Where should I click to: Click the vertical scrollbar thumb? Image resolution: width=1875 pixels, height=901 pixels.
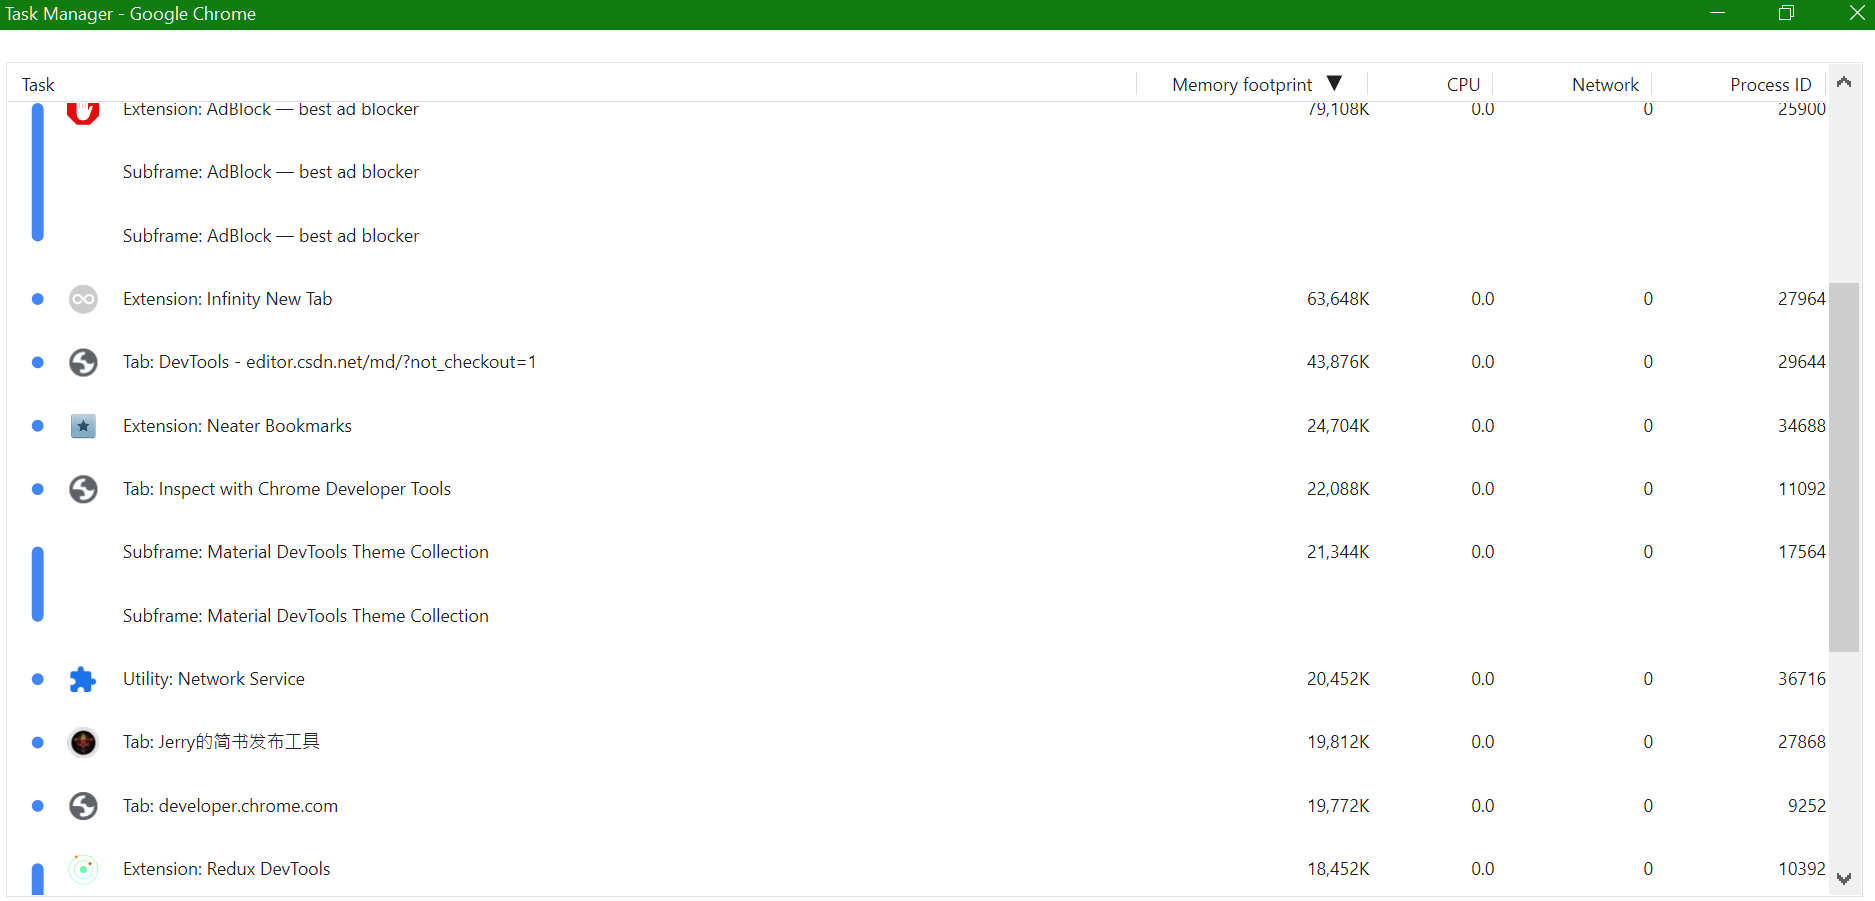(1844, 467)
